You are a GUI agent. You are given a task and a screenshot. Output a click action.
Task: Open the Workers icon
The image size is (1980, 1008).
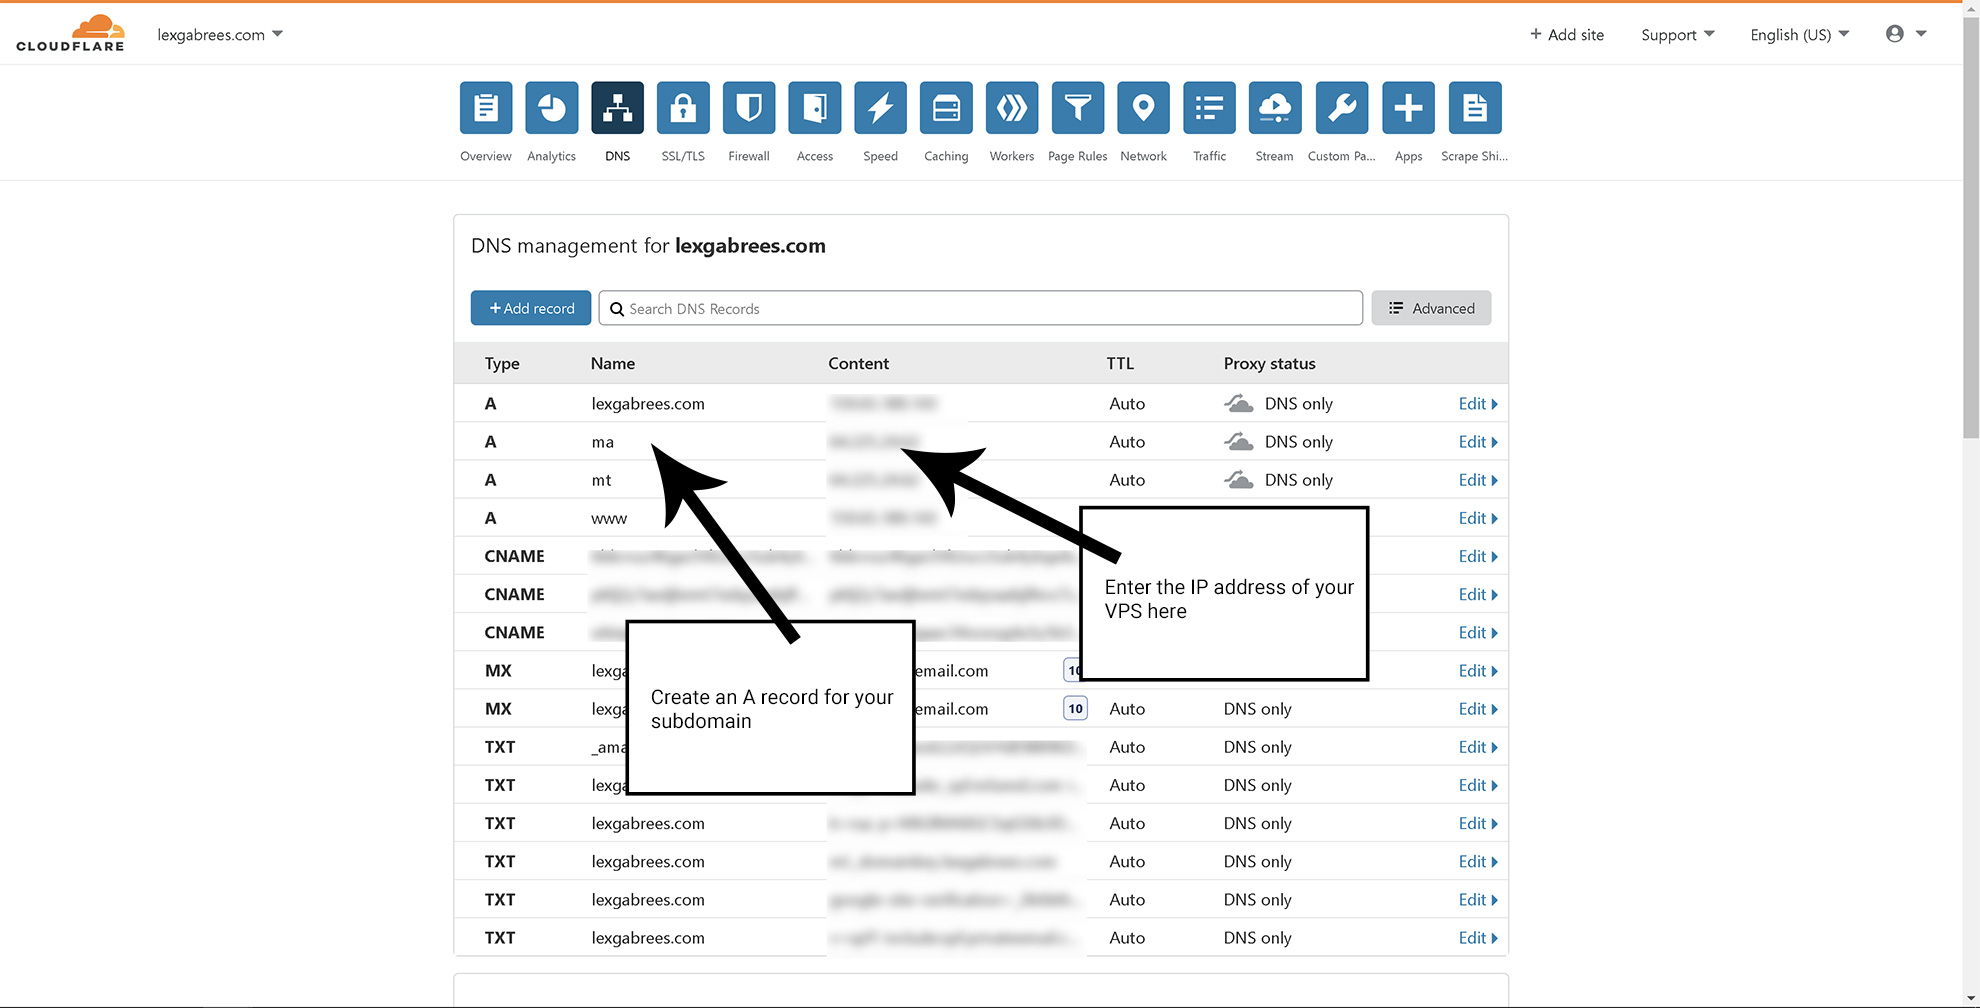click(x=1011, y=108)
